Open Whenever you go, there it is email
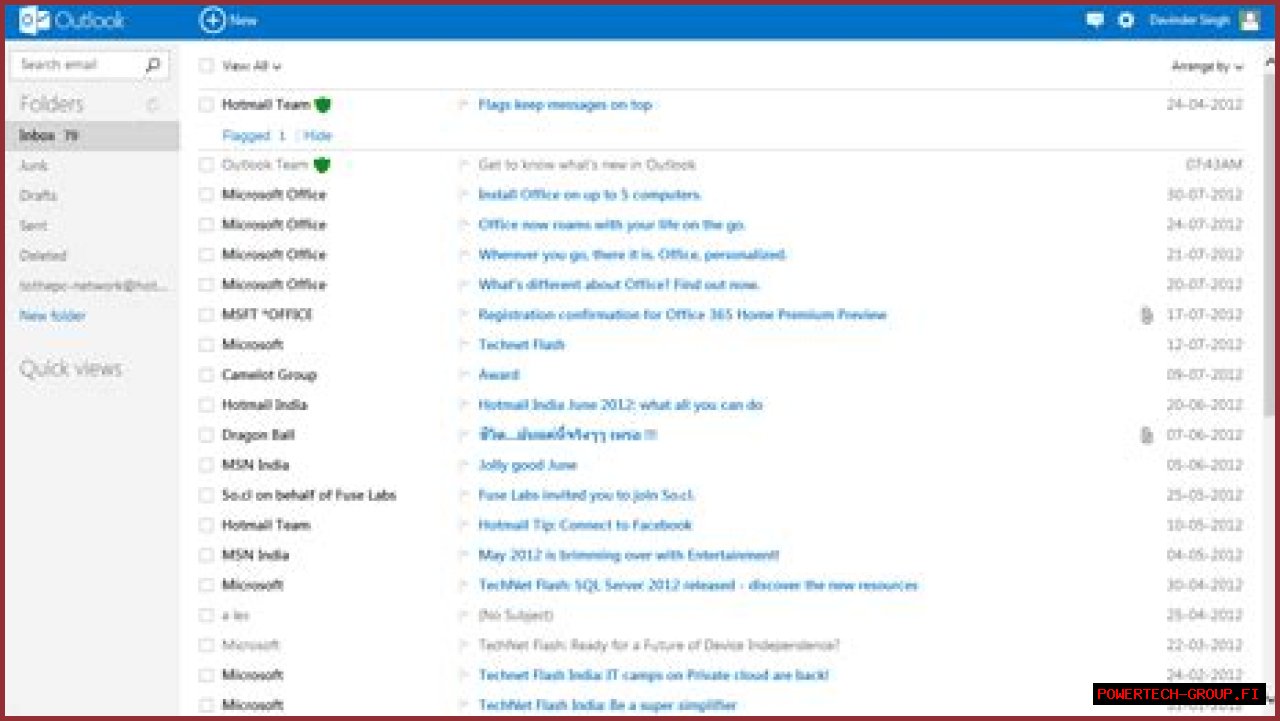The image size is (1280, 721). [x=633, y=255]
